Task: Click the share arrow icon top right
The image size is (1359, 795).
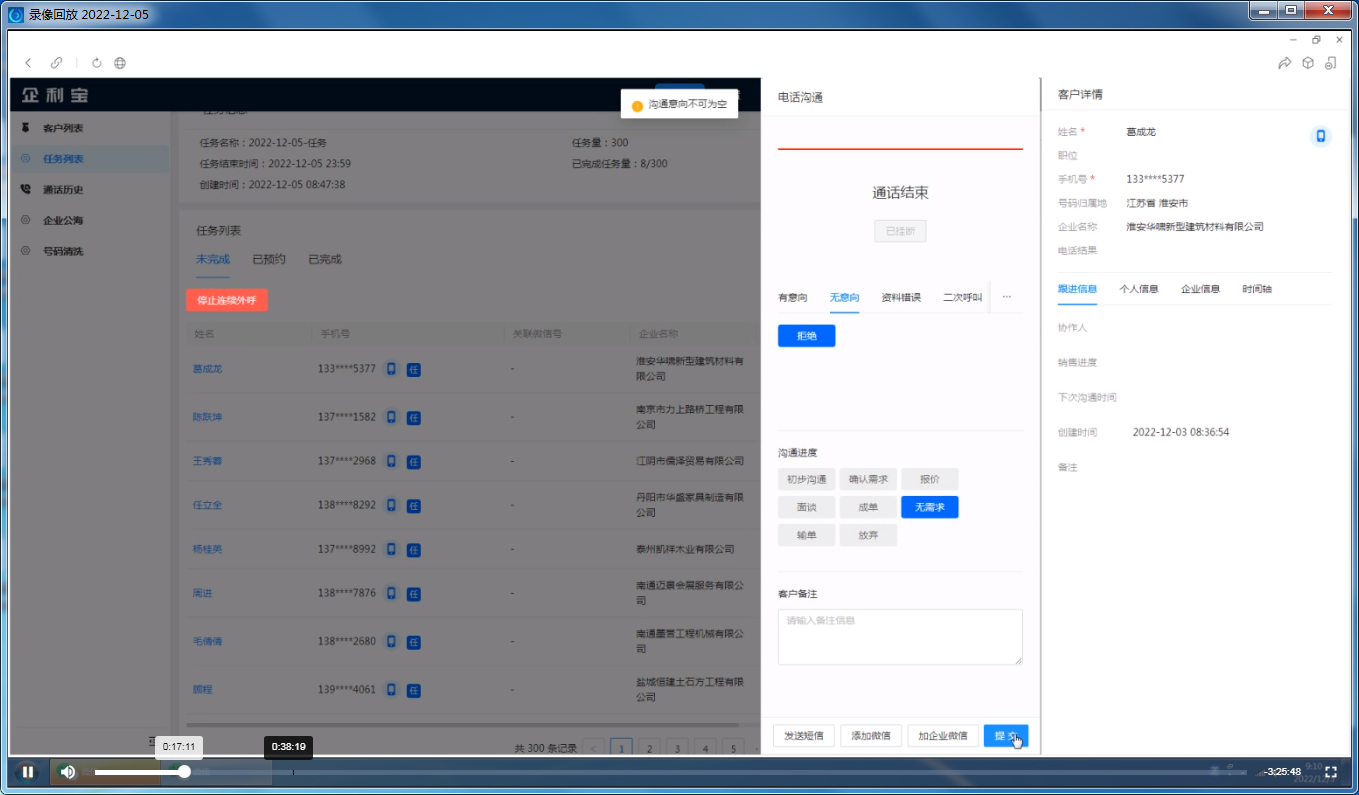Action: [1284, 63]
